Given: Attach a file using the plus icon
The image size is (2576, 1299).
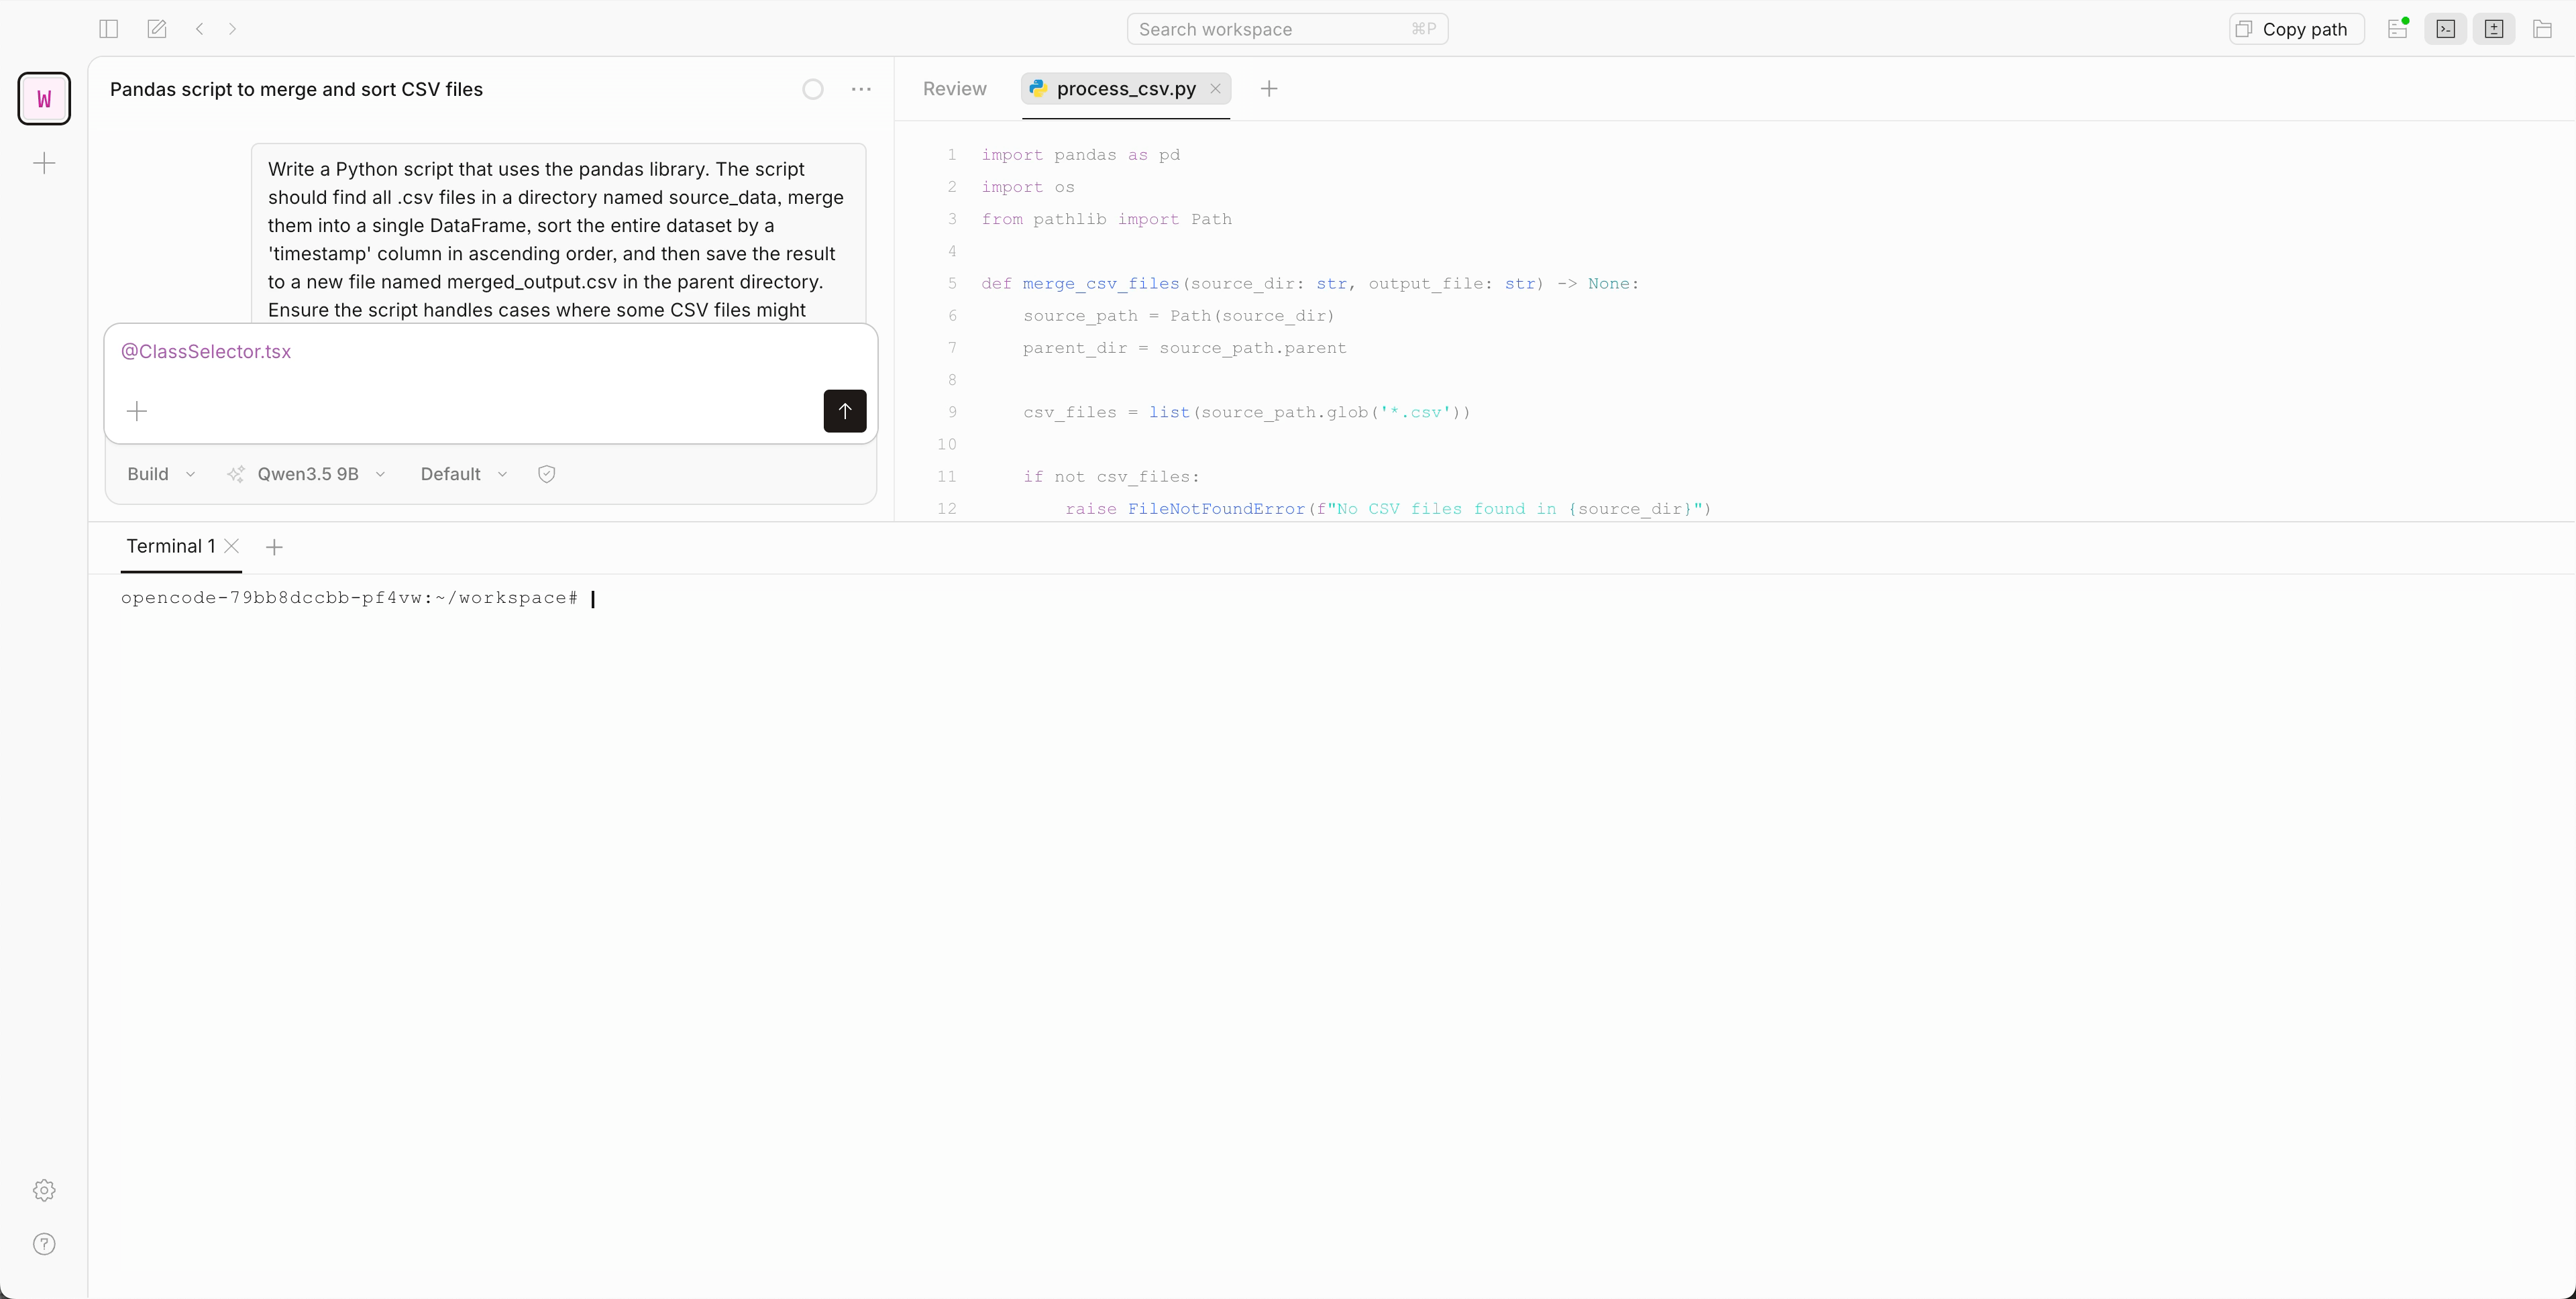Looking at the screenshot, I should (136, 411).
